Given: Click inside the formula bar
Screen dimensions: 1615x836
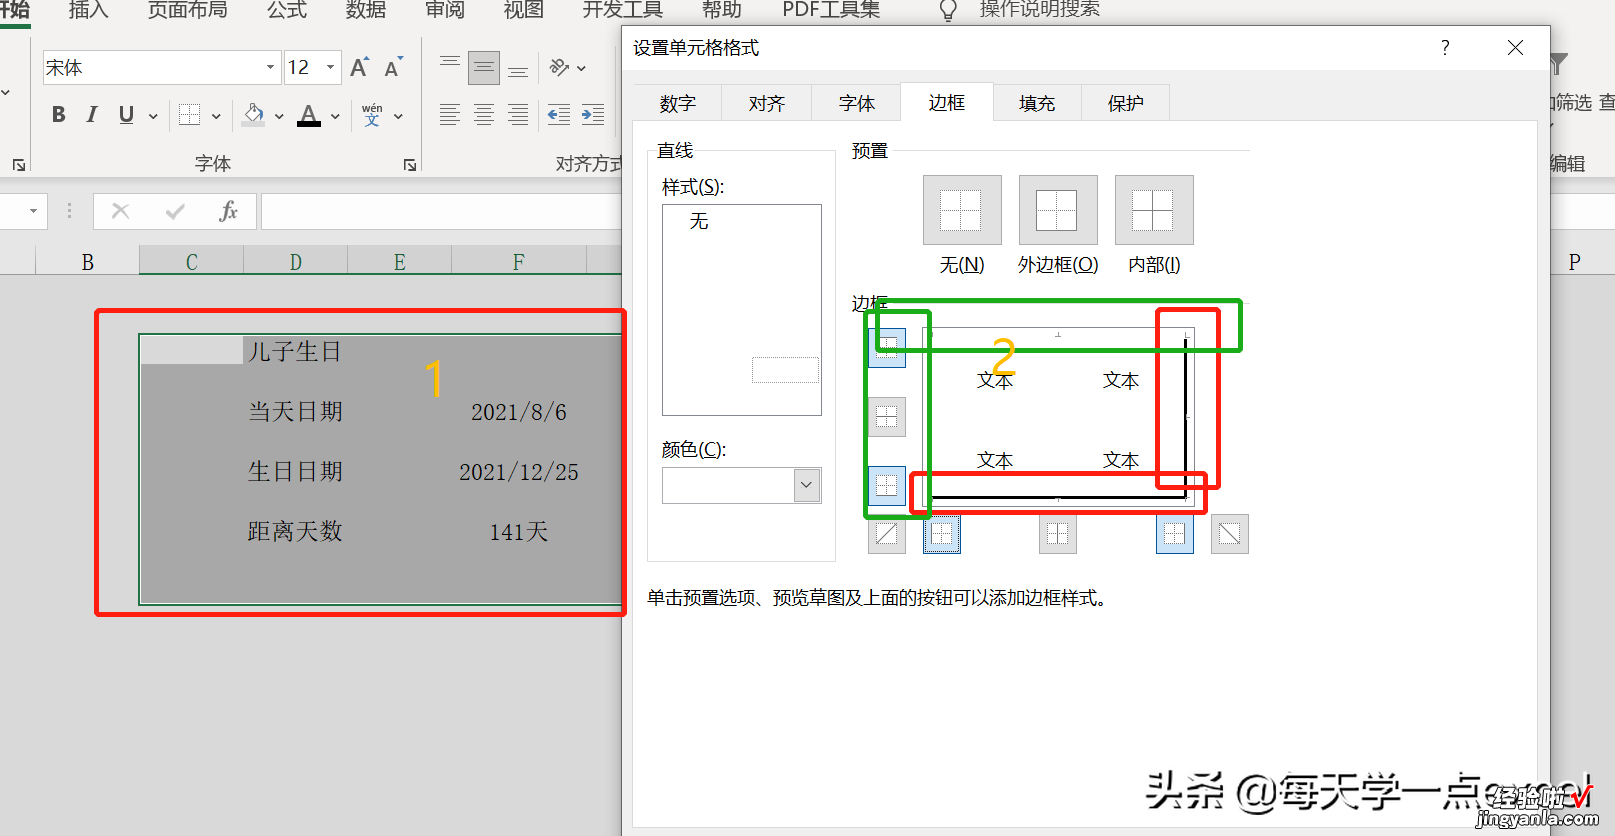Looking at the screenshot, I should click(x=441, y=211).
